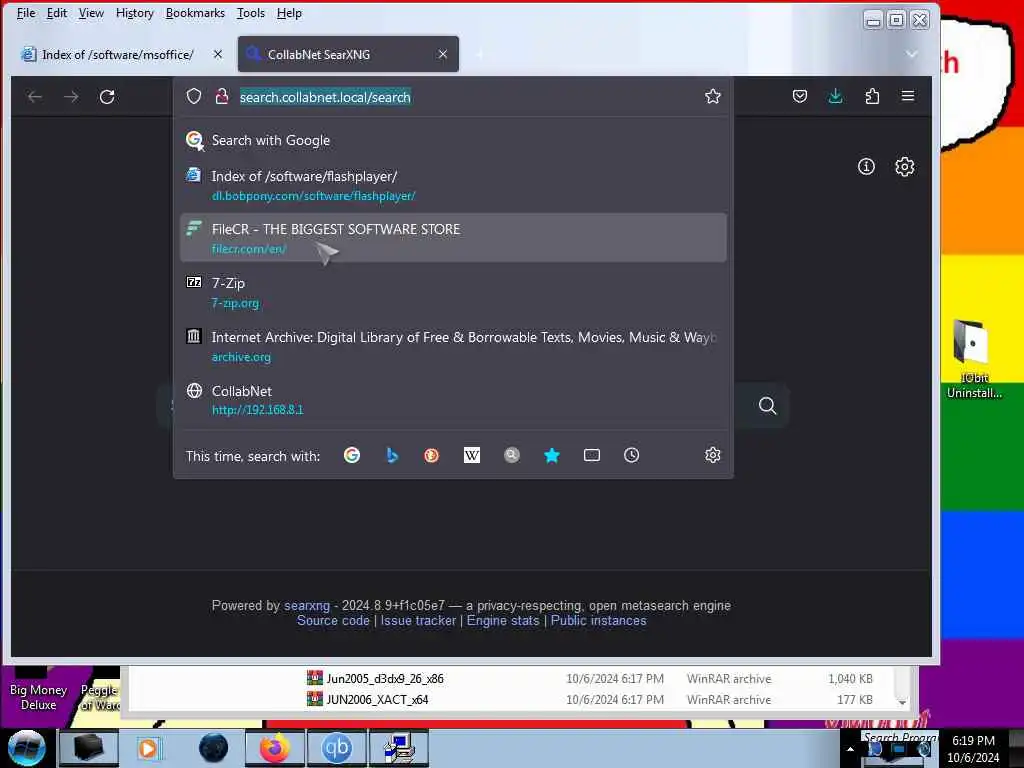Select Jun2005_d3dx9_26_x86 file in Explorer

385,679
